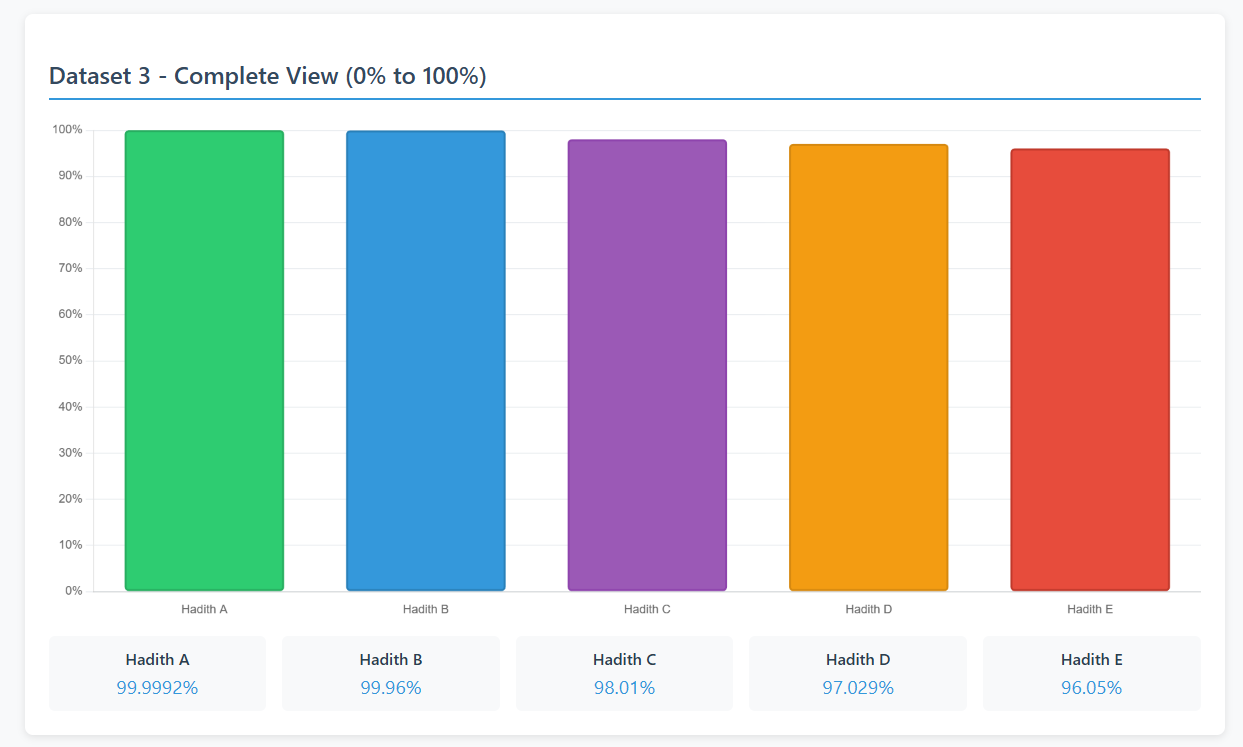
Task: Click the blue Hadith B bar
Action: 426,360
